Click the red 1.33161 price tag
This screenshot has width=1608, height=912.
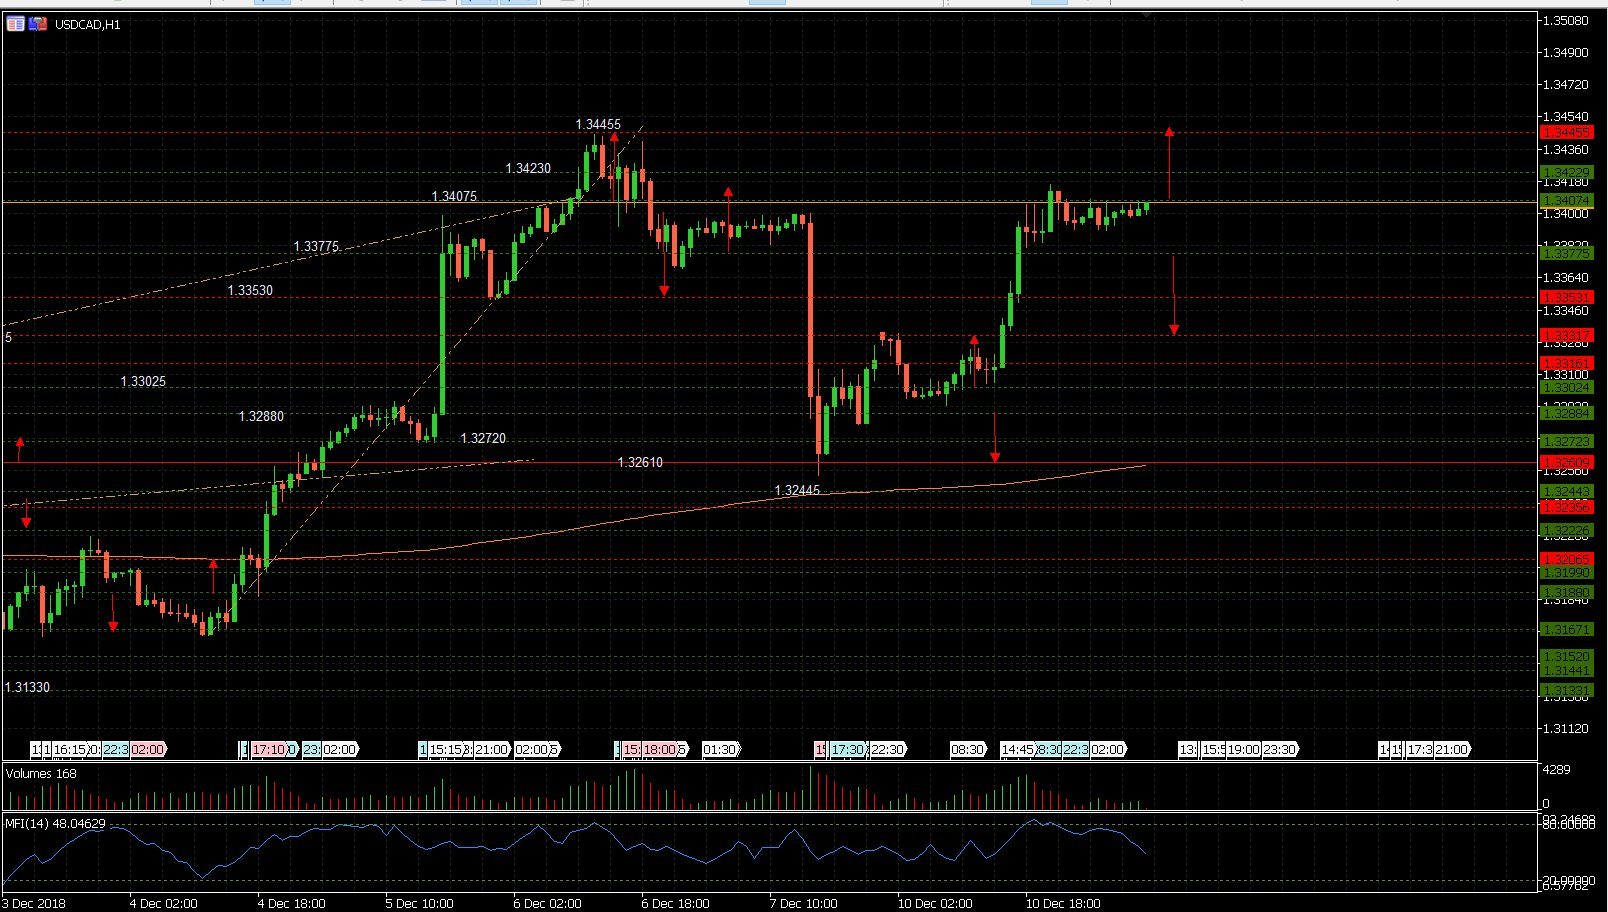pos(1567,363)
